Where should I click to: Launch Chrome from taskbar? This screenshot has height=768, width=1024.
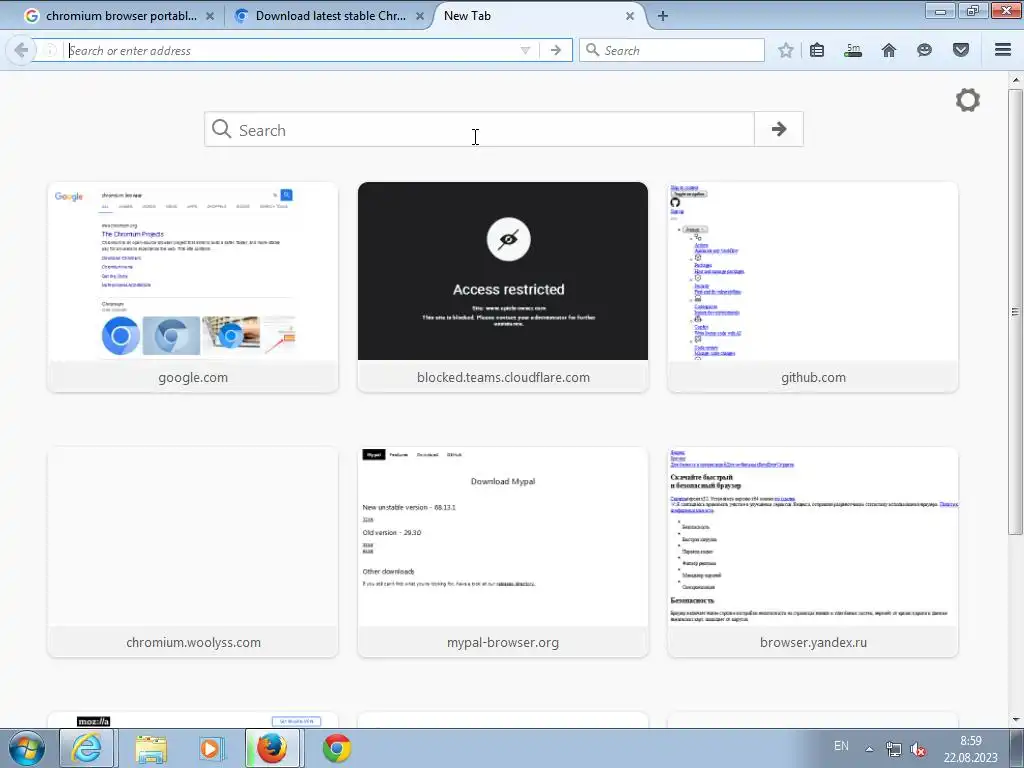click(x=336, y=748)
